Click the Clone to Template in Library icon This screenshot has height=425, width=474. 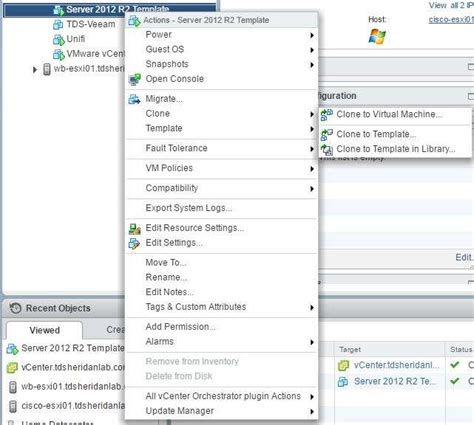[326, 150]
